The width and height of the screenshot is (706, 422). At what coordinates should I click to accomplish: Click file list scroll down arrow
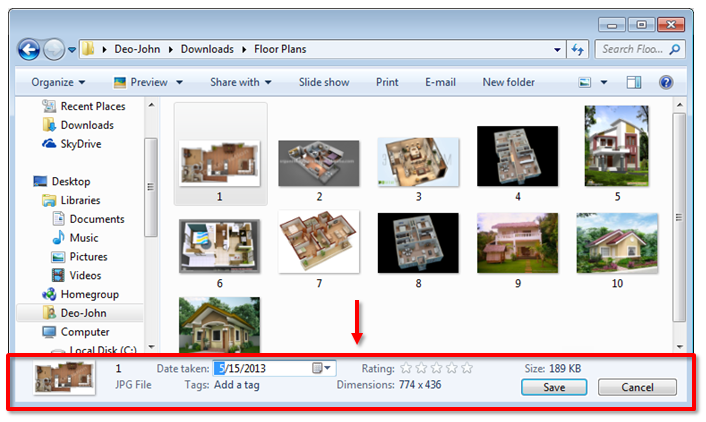(x=679, y=347)
